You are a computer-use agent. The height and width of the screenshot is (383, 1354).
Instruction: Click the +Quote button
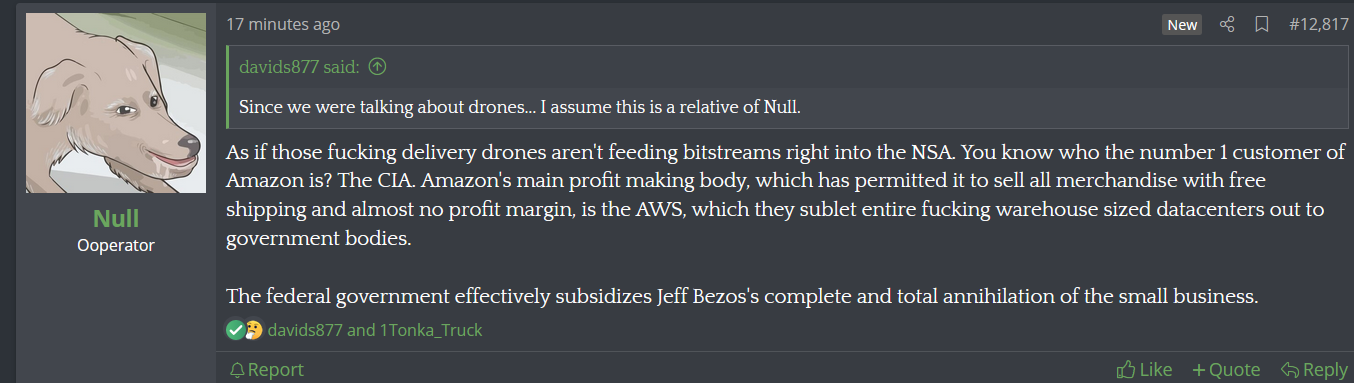click(1226, 369)
